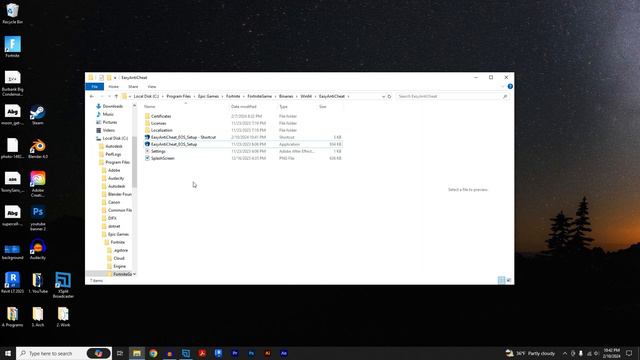Open Illustrator from the taskbar
Image resolution: width=640 pixels, height=360 pixels.
click(267, 353)
